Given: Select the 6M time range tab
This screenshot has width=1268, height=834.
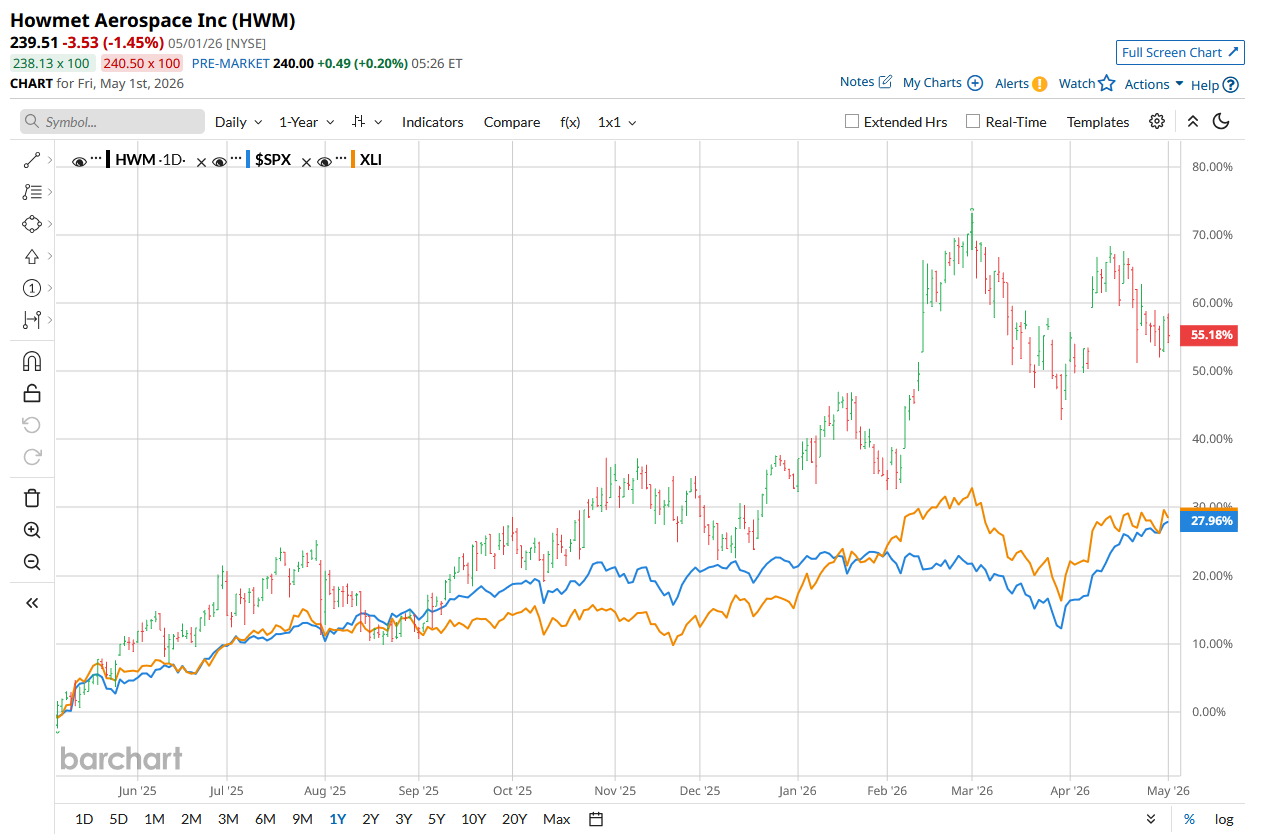Looking at the screenshot, I should pos(265,819).
